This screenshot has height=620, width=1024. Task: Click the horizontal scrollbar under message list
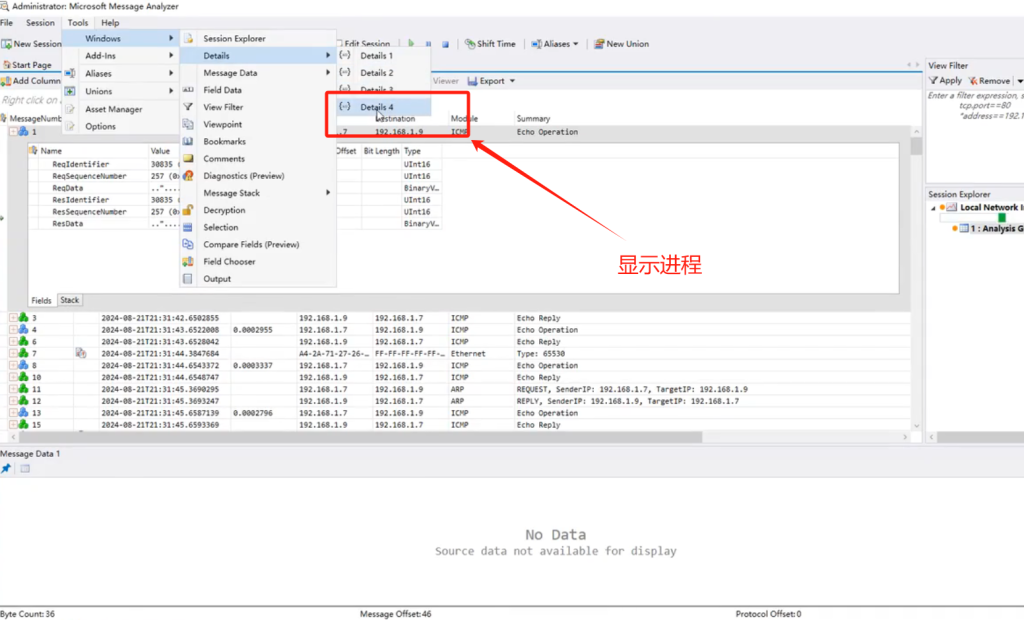358,437
